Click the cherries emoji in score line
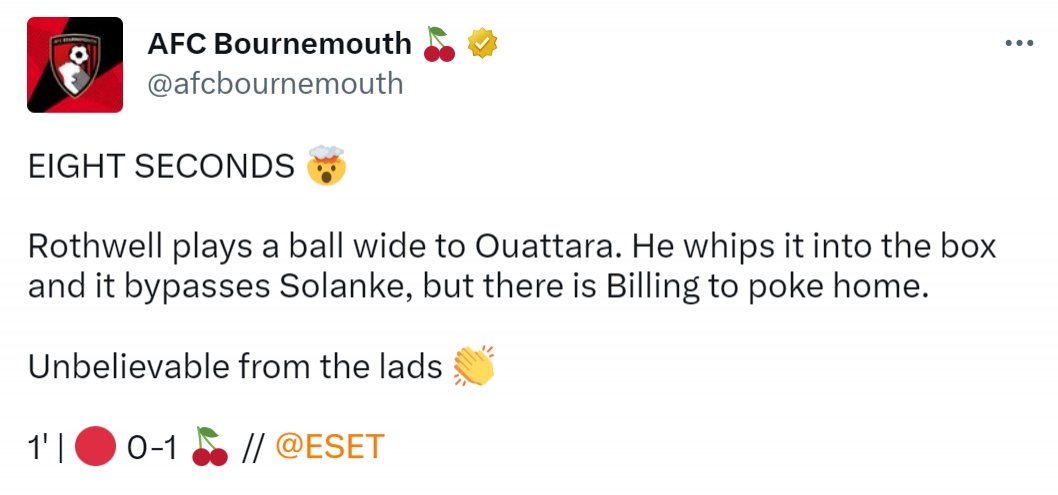Screen dimensions: 1058x495 [210, 446]
